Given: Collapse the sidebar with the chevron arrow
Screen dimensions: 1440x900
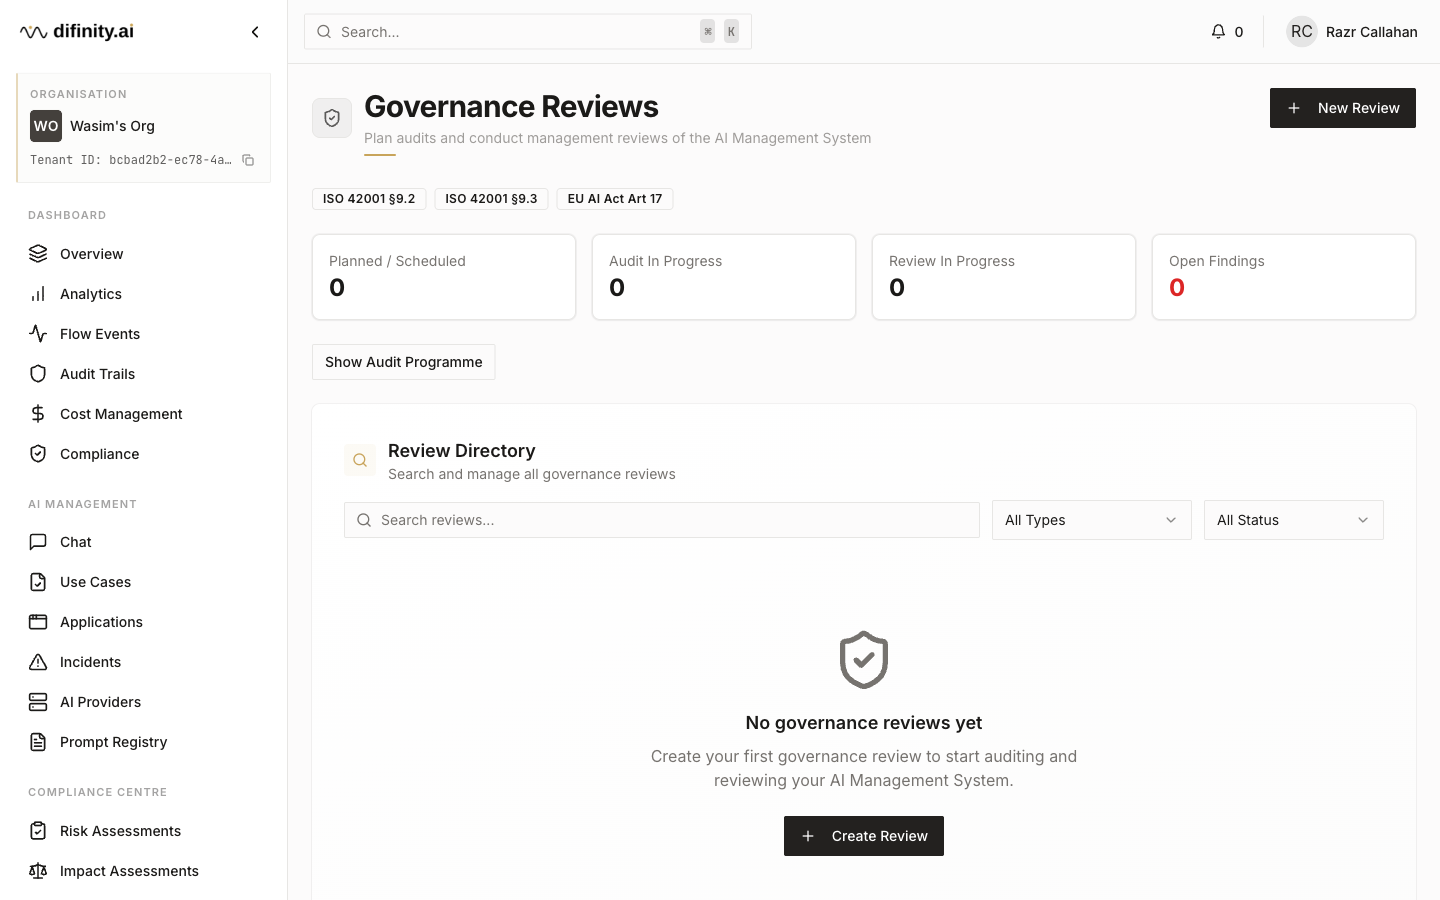Looking at the screenshot, I should (x=255, y=32).
